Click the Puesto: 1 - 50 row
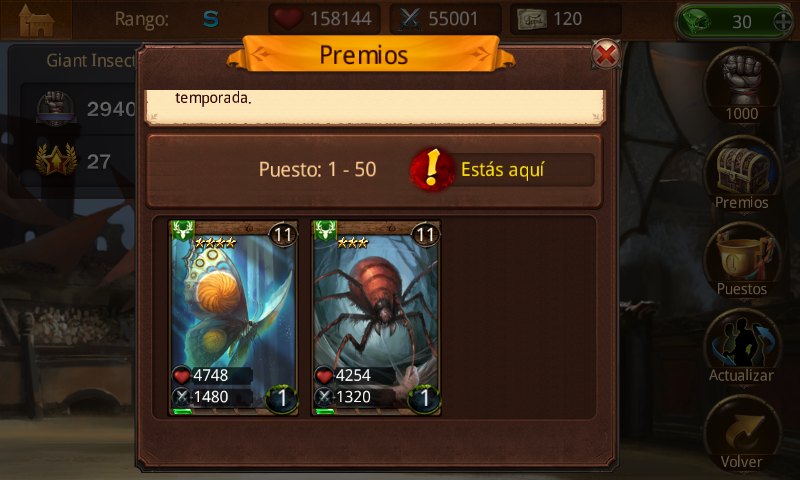The height and width of the screenshot is (480, 800). pyautogui.click(x=374, y=170)
